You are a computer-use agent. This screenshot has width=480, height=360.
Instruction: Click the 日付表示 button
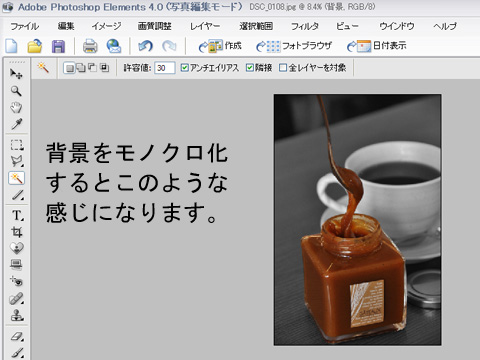(x=377, y=46)
